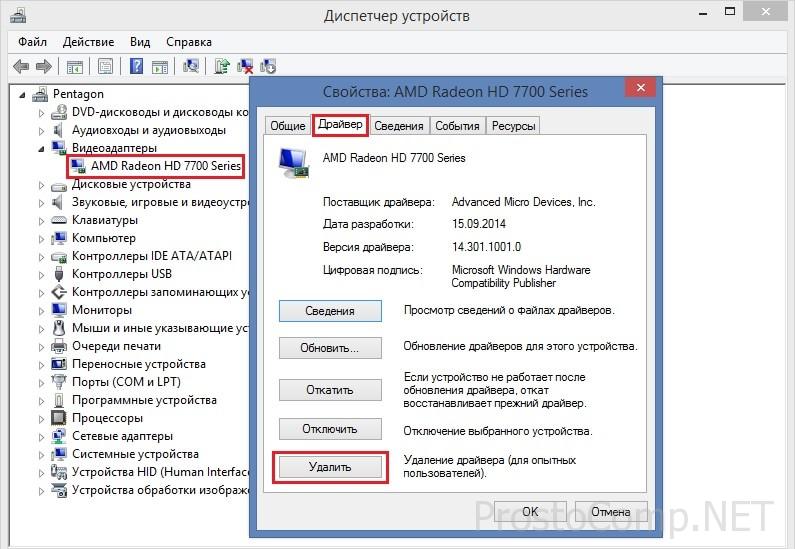This screenshot has width=795, height=549.
Task: Expand the Клавиатуры arrow
Action: [42, 221]
